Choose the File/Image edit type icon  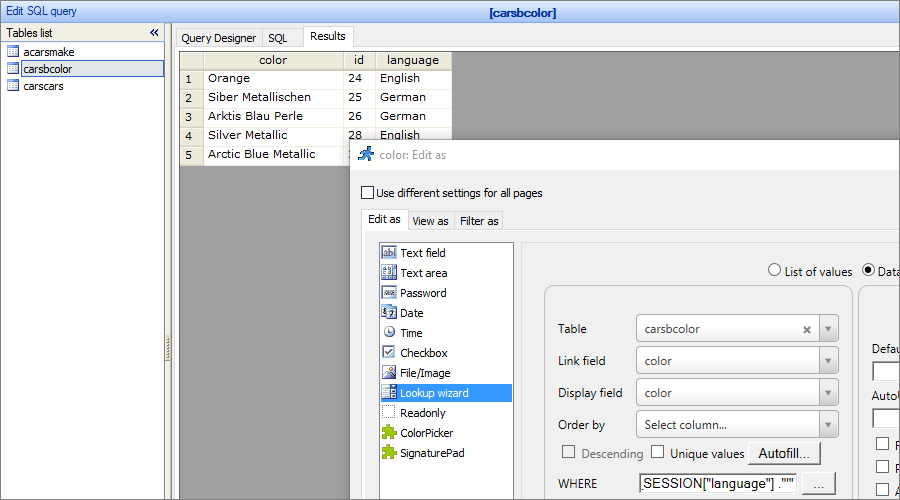tap(389, 373)
